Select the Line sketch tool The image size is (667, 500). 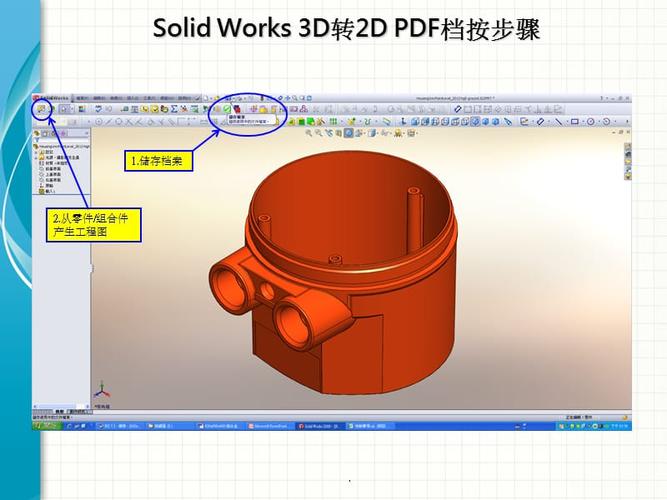pos(558,121)
